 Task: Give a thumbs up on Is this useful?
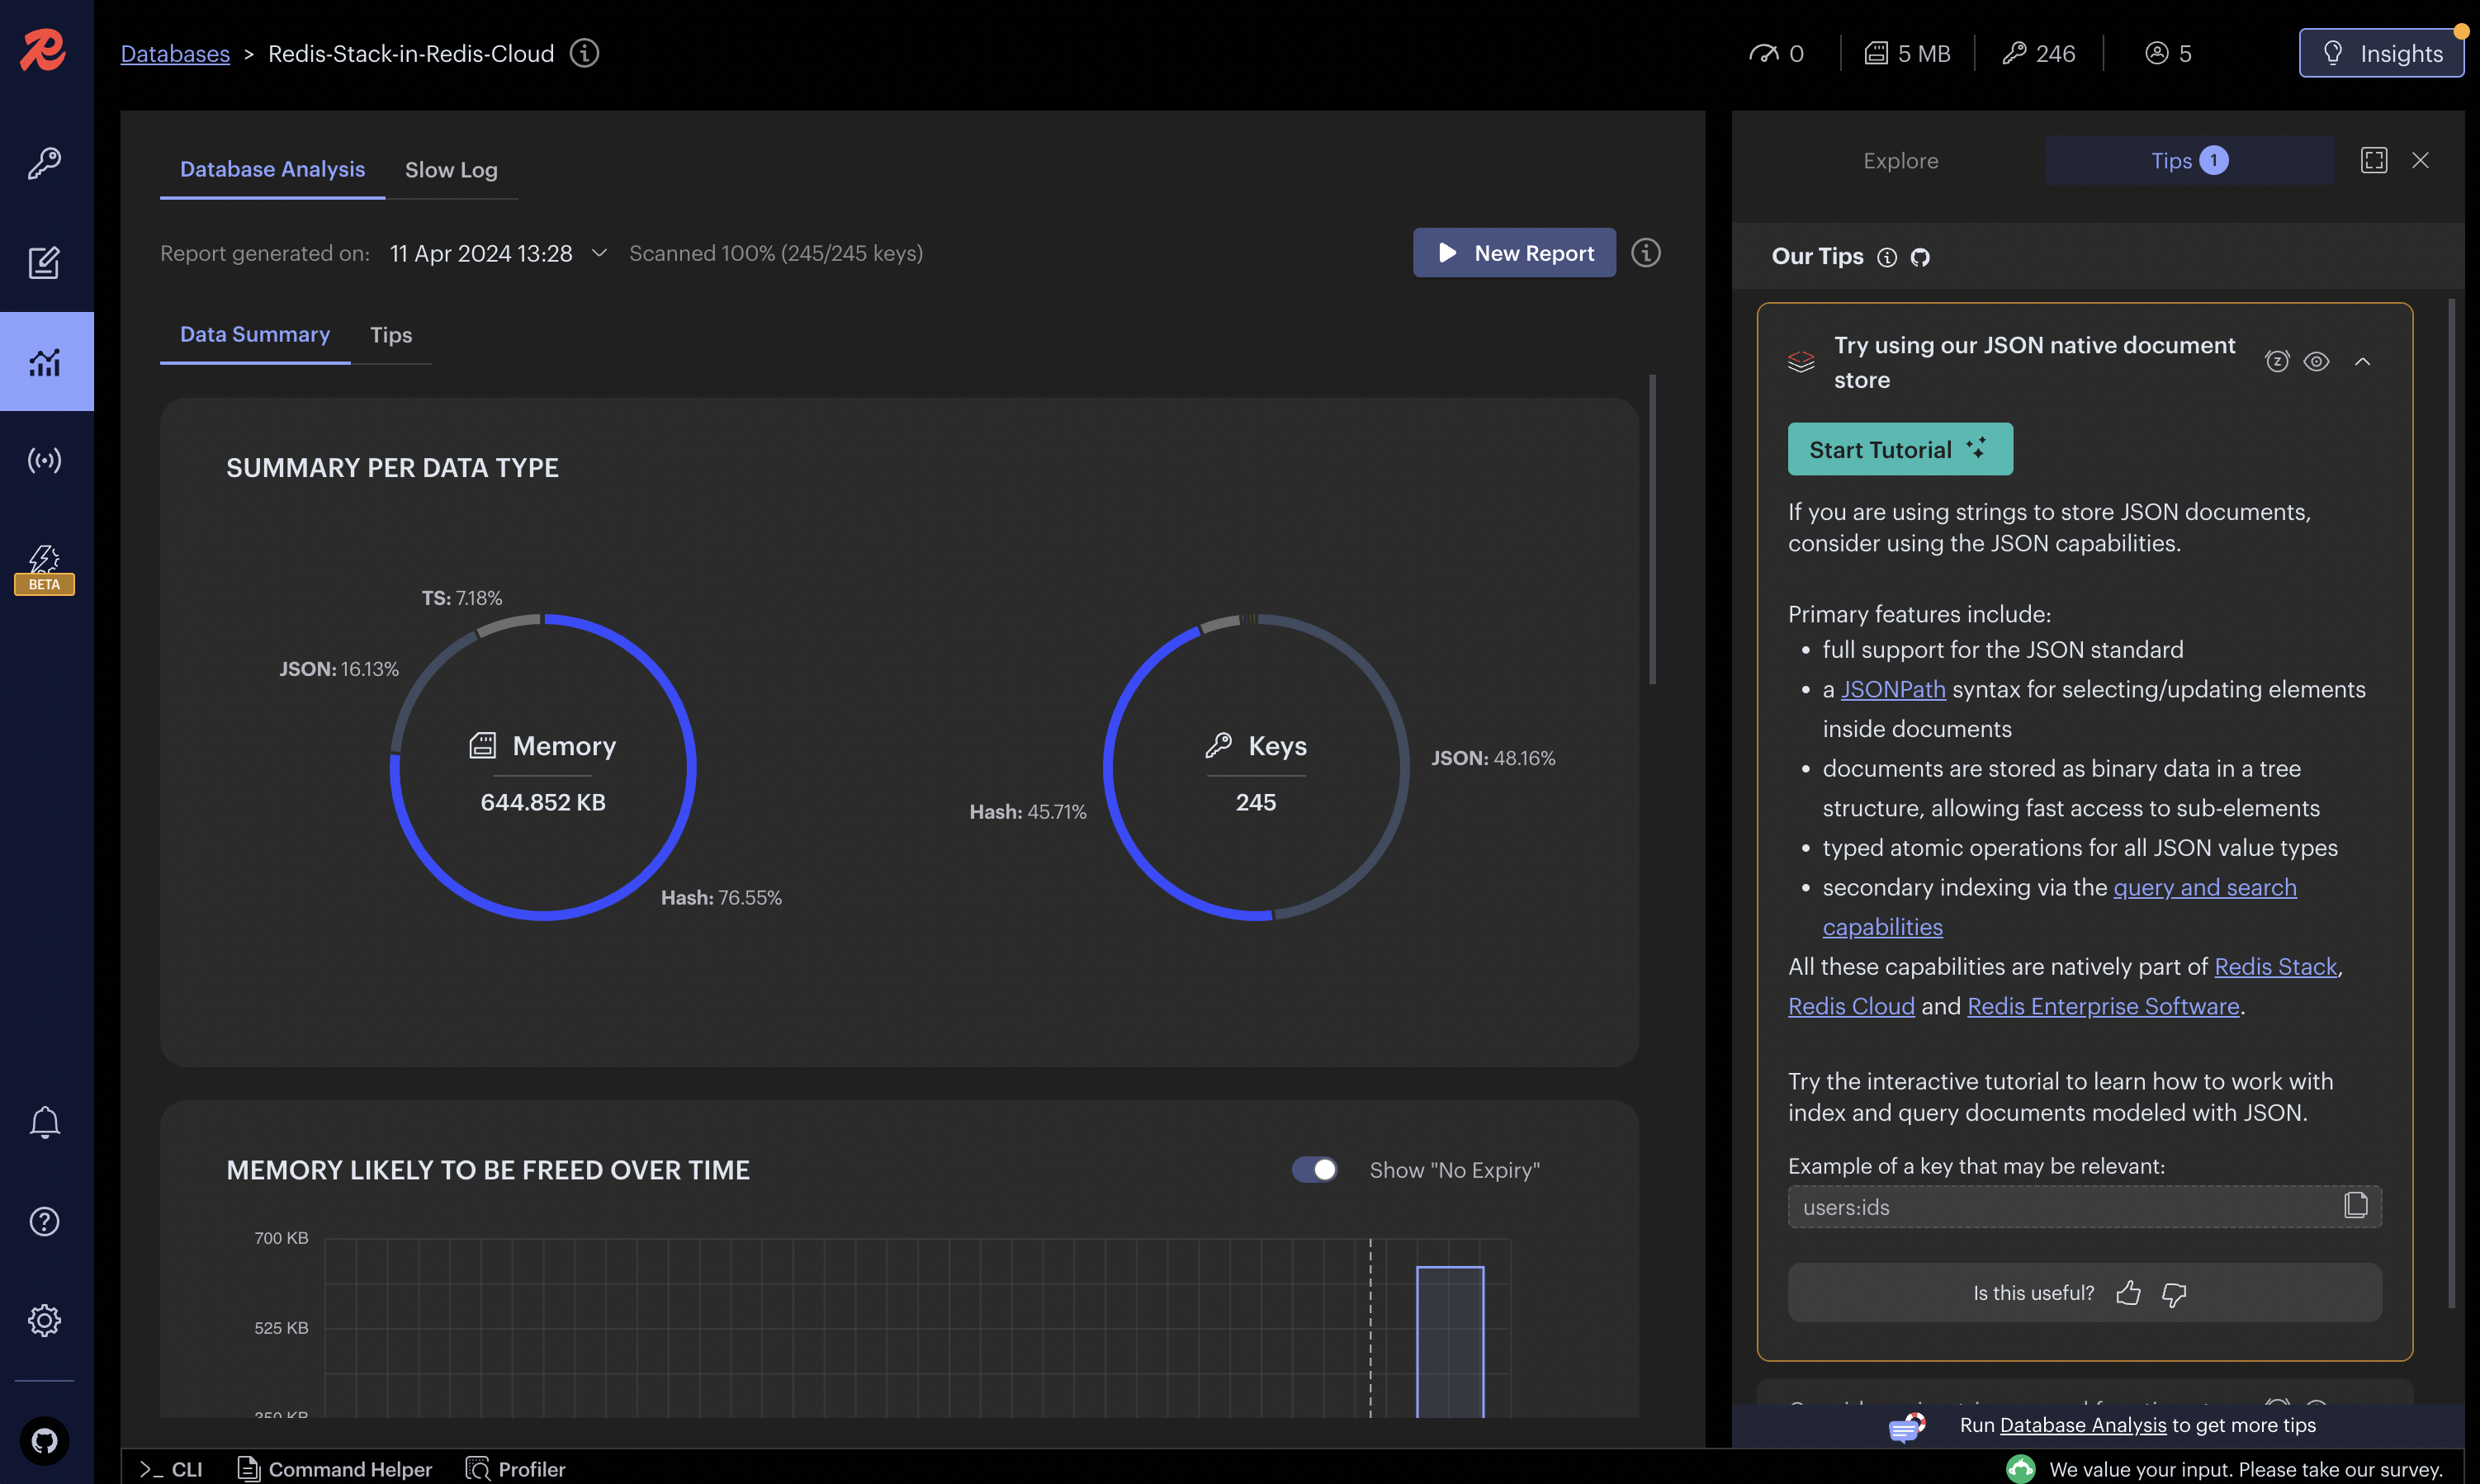(2129, 1293)
